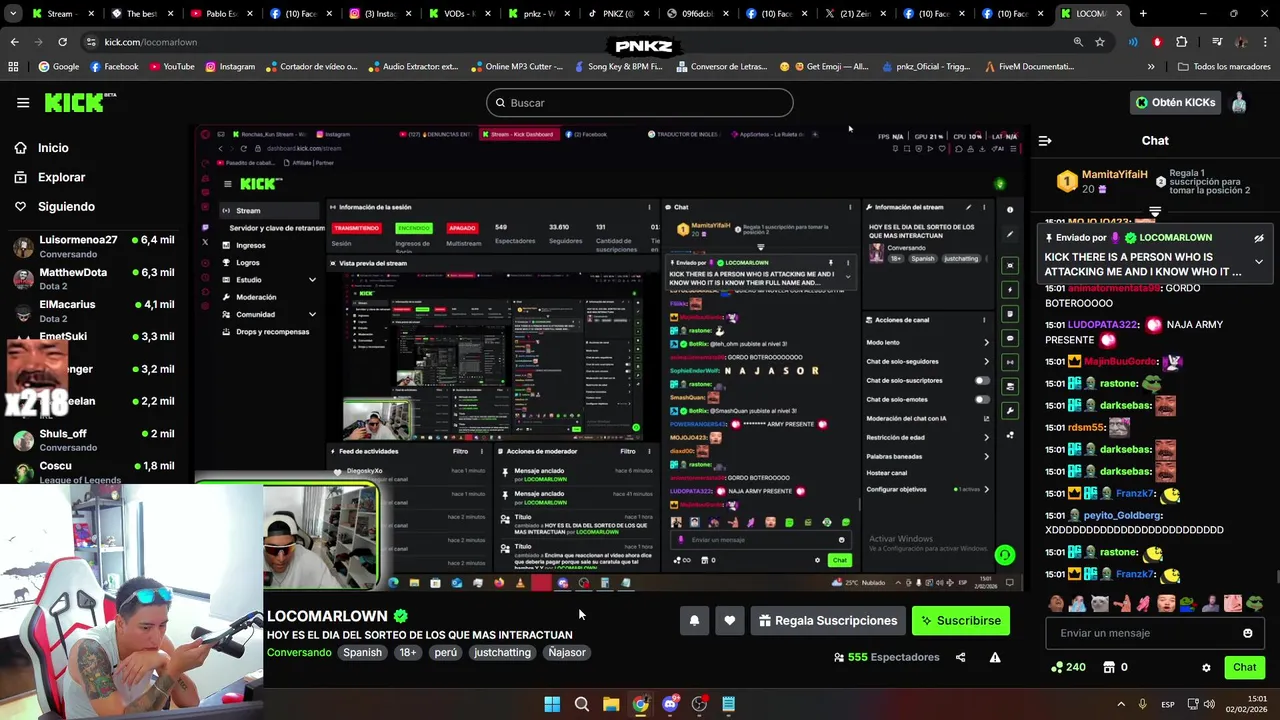Click the Discord icon in taskbar
The height and width of the screenshot is (720, 1280).
[x=670, y=704]
